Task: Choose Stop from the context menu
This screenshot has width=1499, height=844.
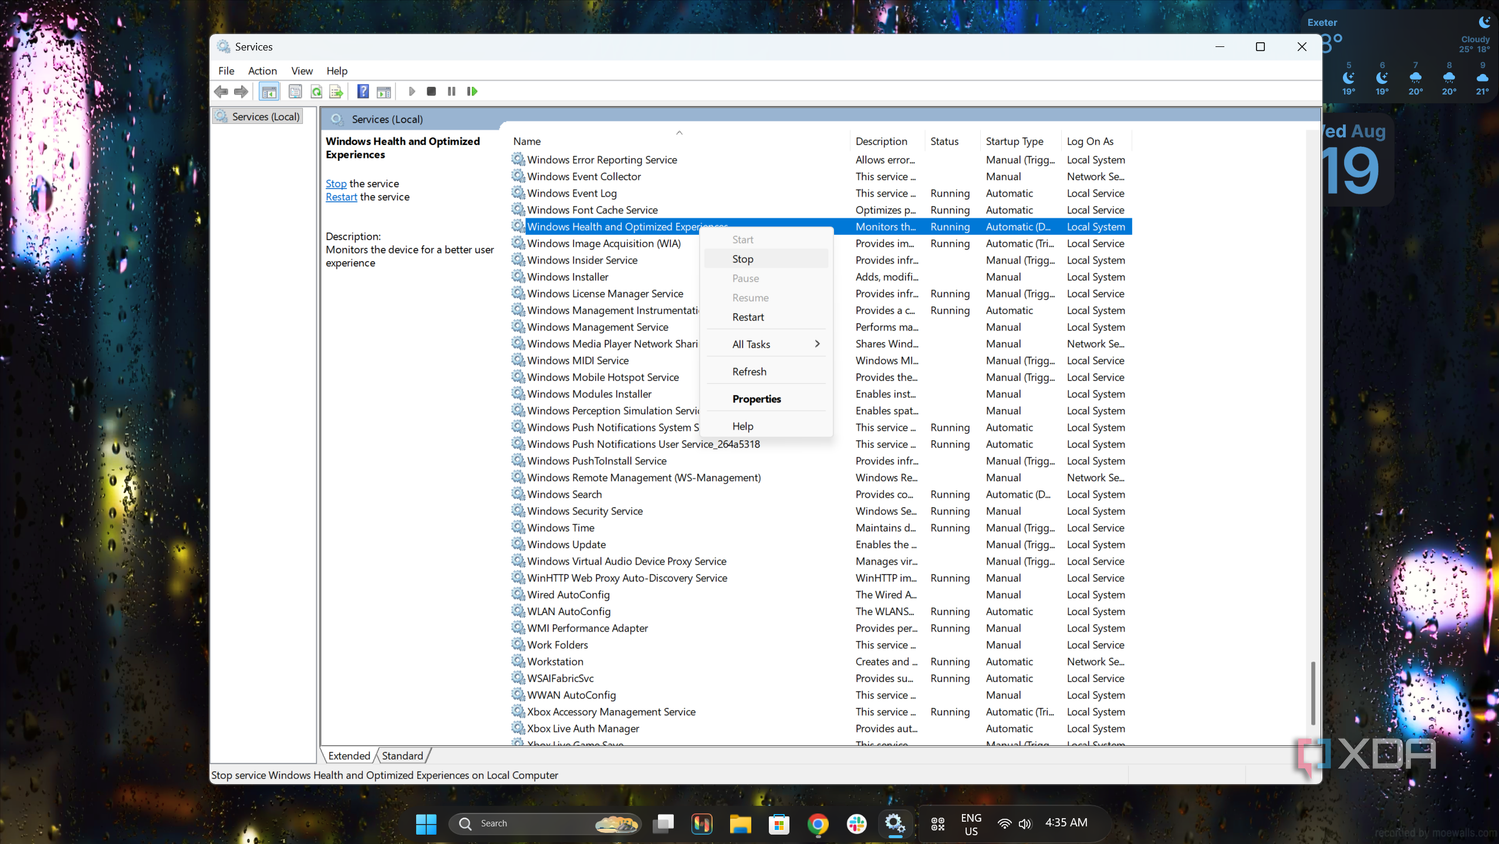Action: pos(767,259)
